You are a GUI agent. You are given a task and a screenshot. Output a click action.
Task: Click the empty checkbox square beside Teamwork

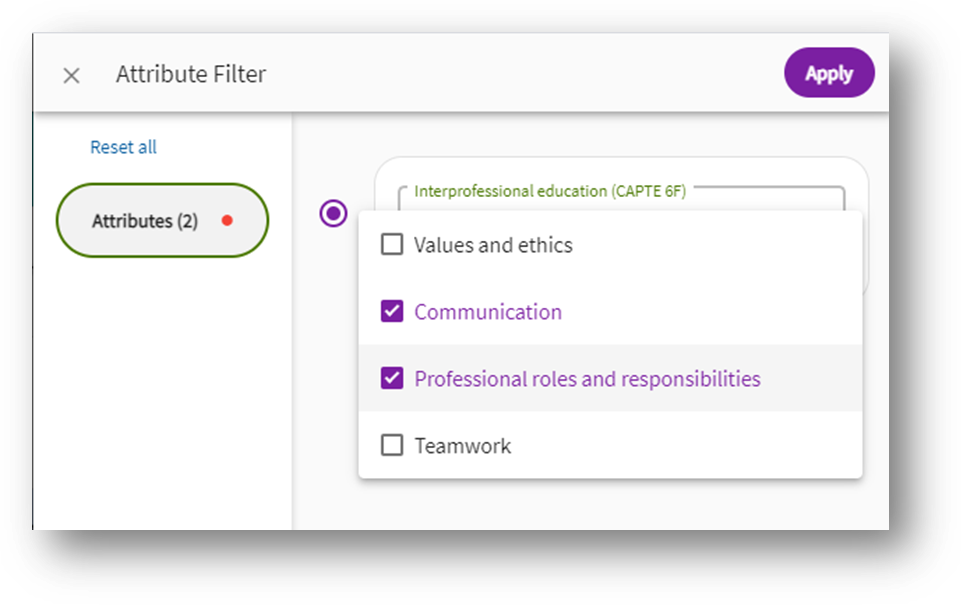(x=390, y=445)
